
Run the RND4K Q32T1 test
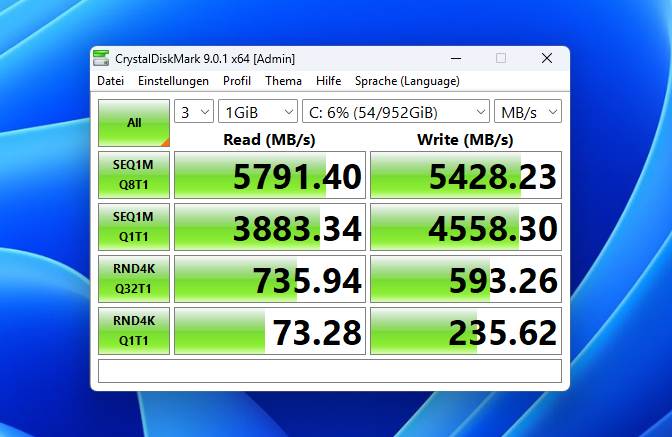pos(134,279)
